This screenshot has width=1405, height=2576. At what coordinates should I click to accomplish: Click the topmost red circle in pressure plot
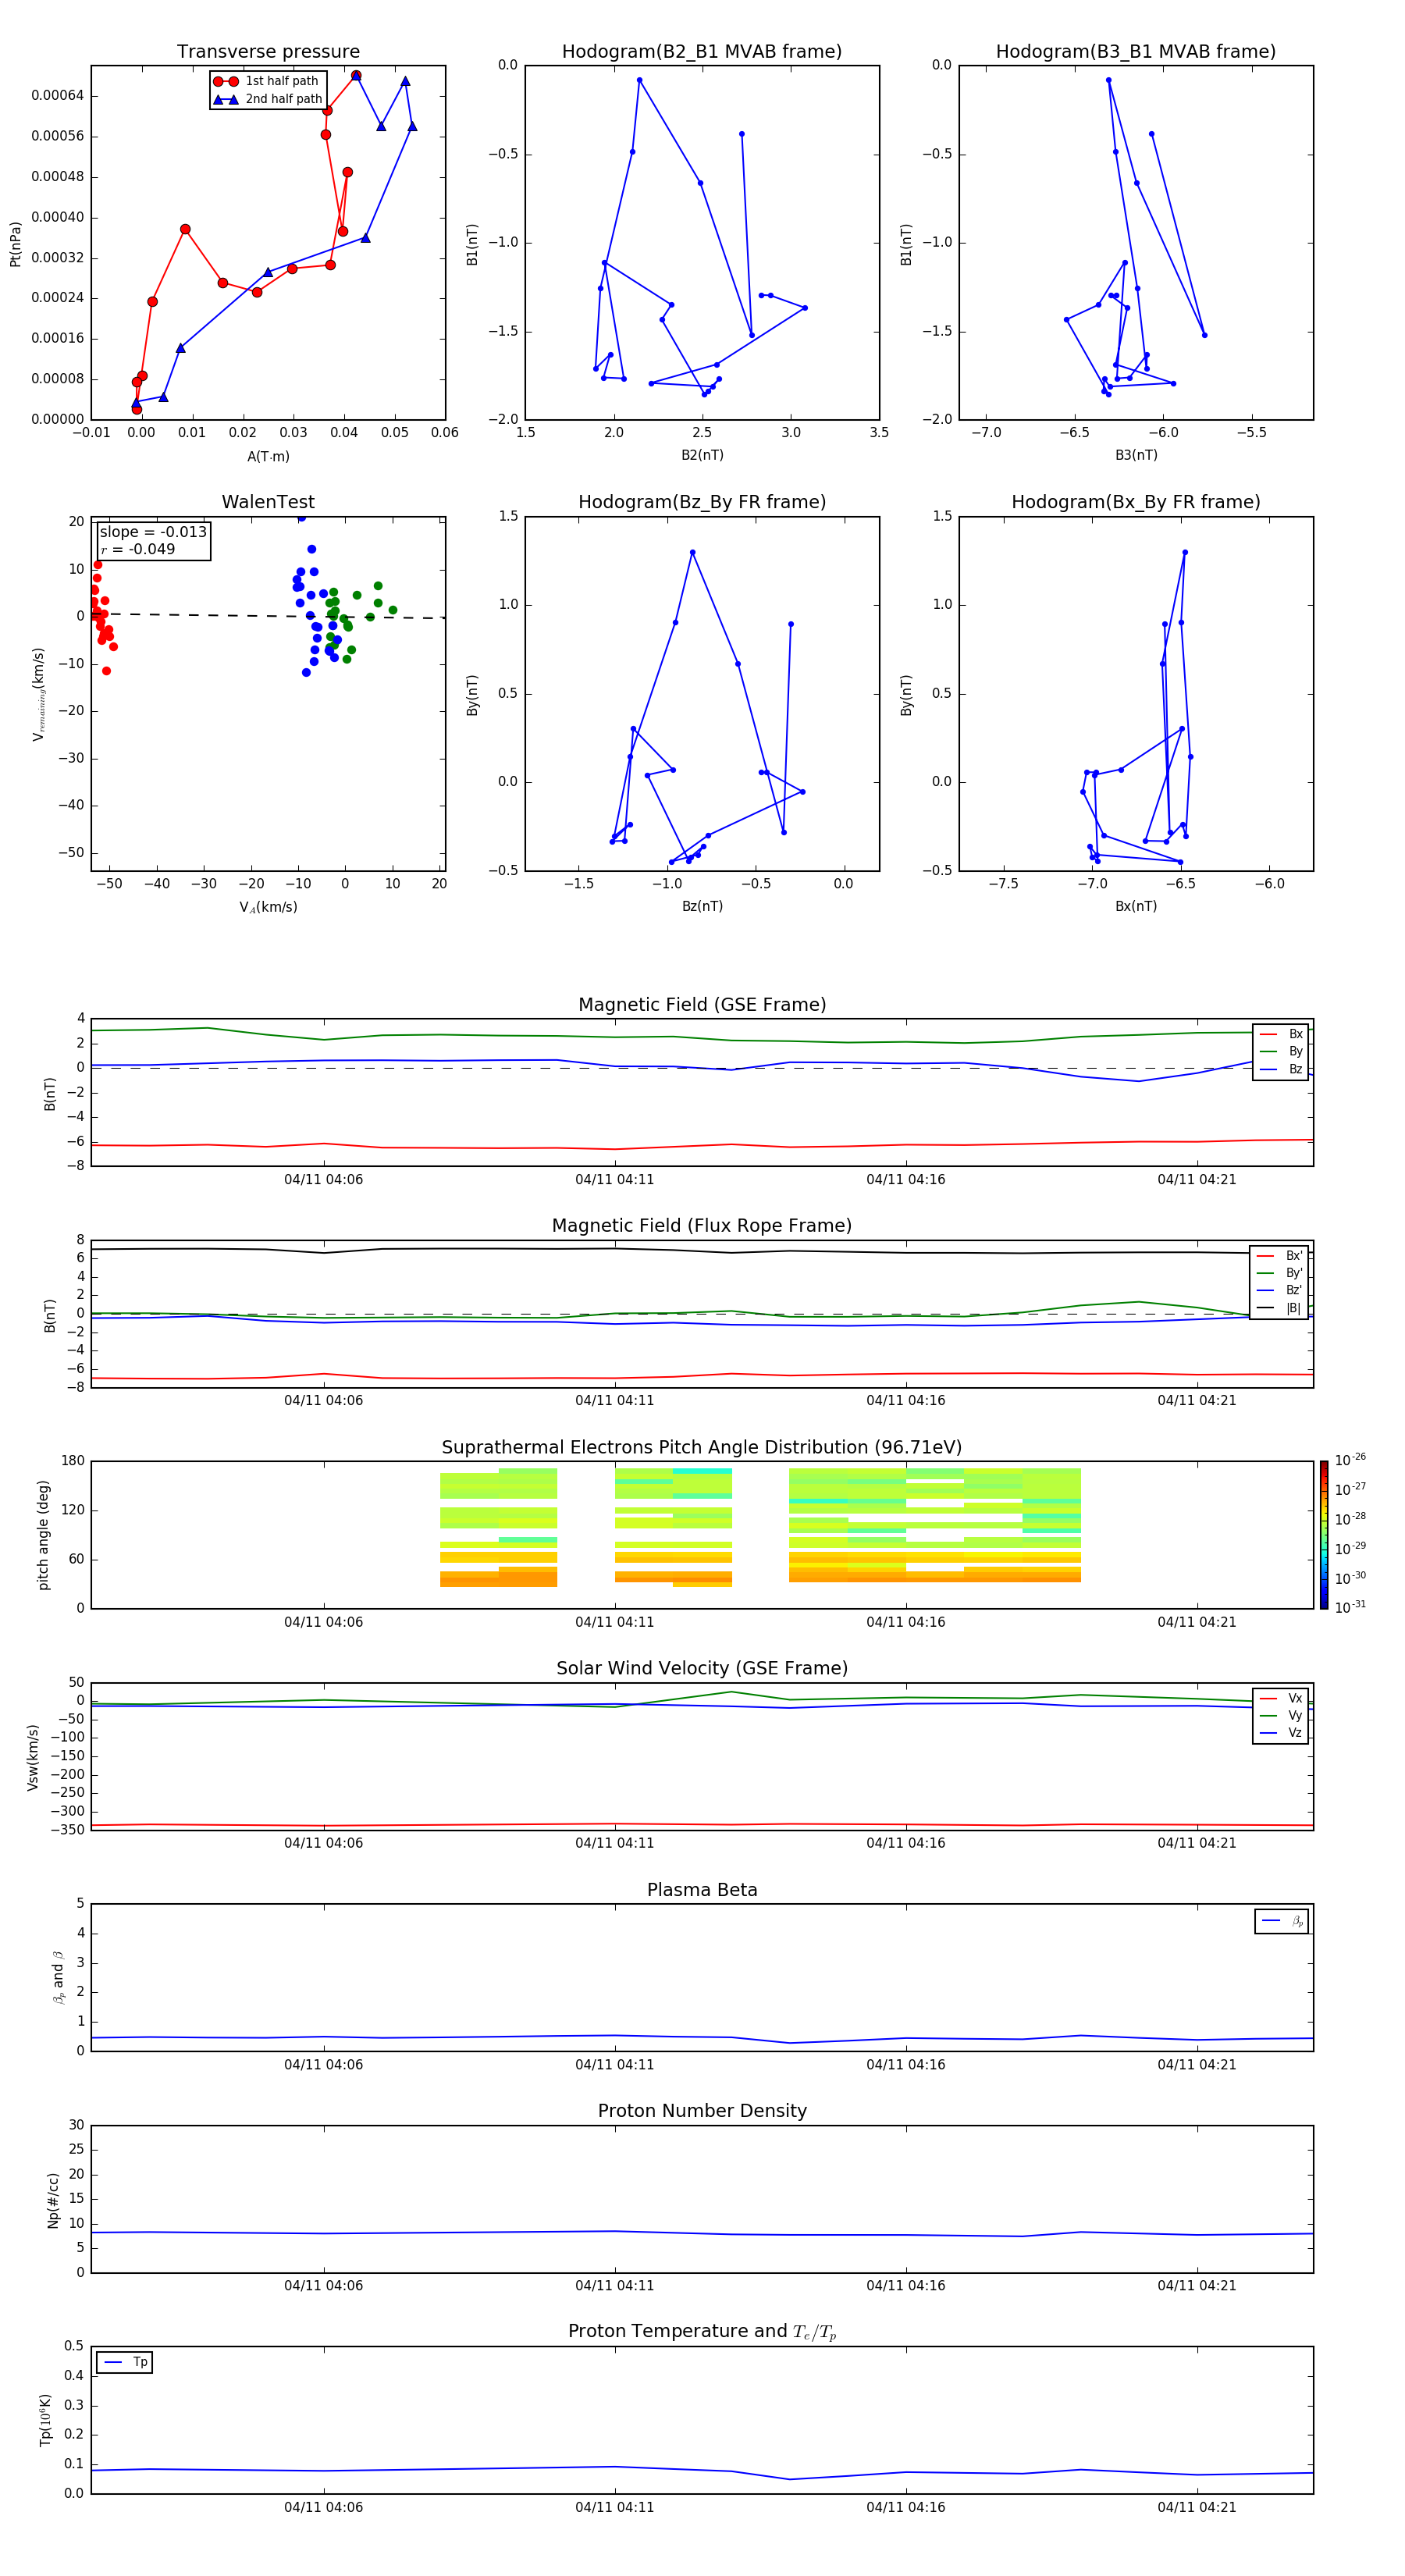coord(356,76)
